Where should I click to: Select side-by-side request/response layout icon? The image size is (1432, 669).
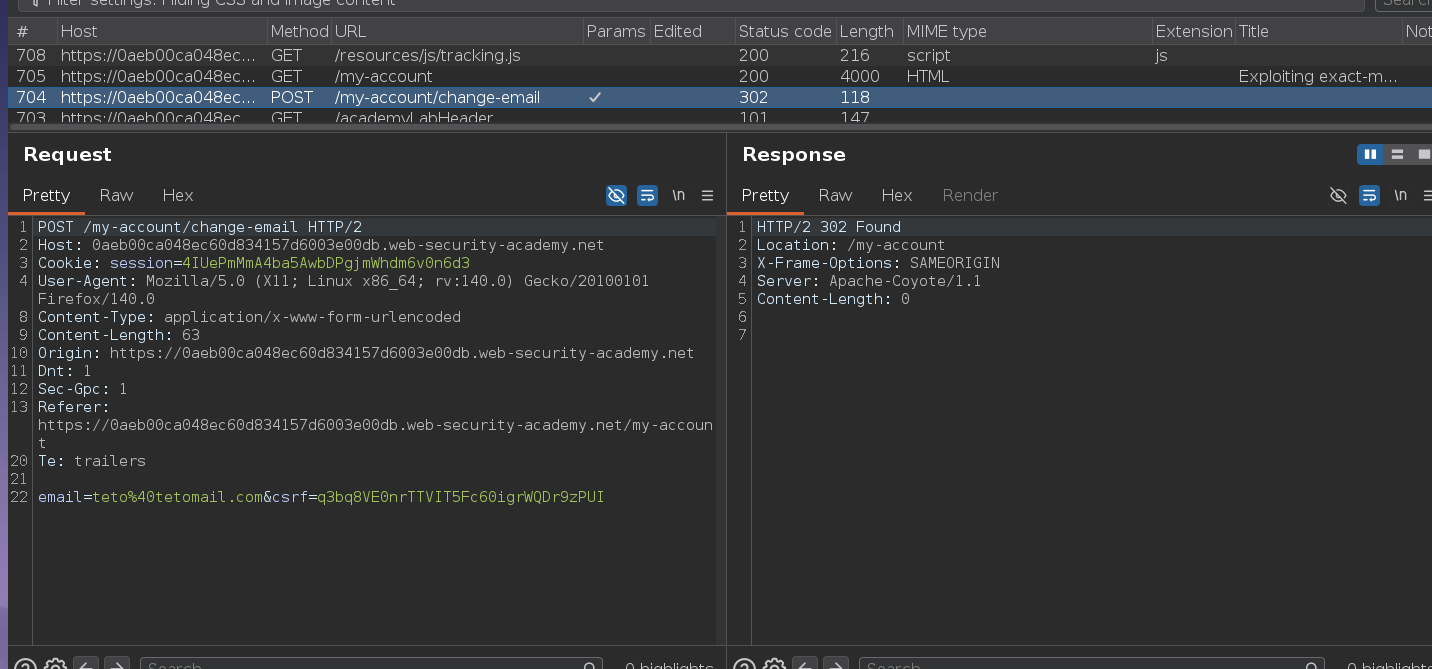tap(1370, 154)
